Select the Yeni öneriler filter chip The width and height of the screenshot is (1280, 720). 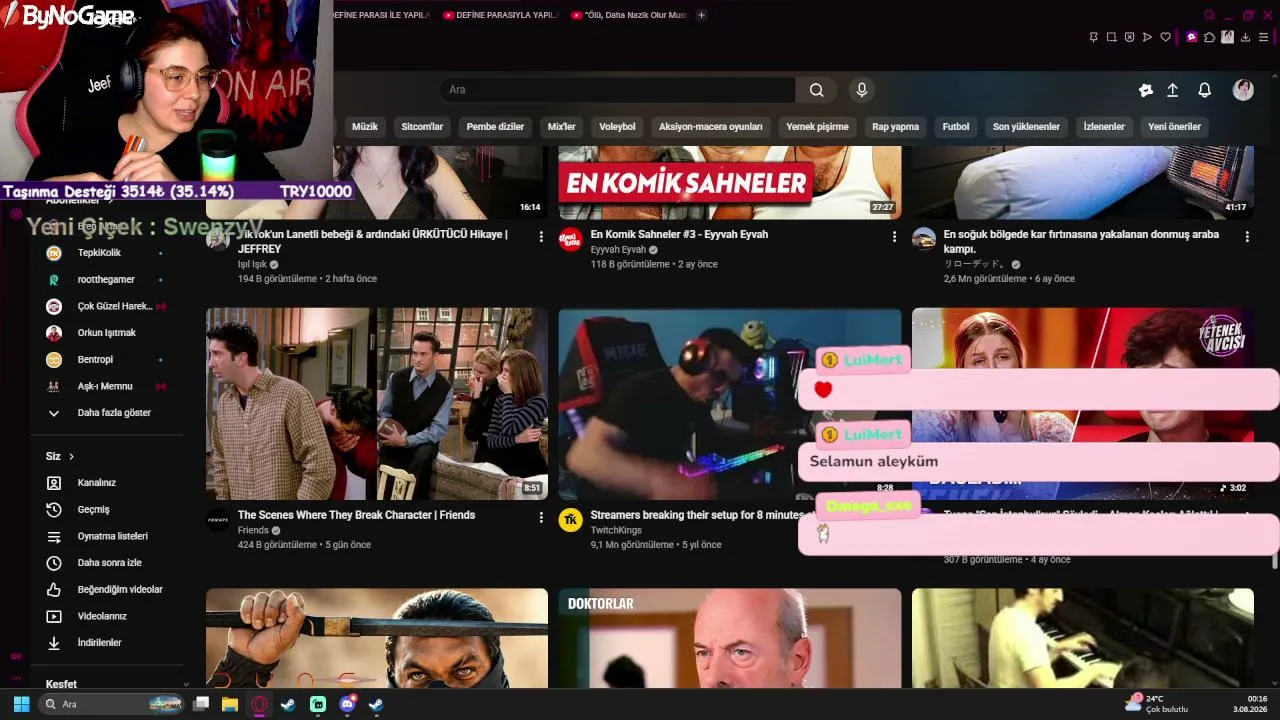[1174, 127]
